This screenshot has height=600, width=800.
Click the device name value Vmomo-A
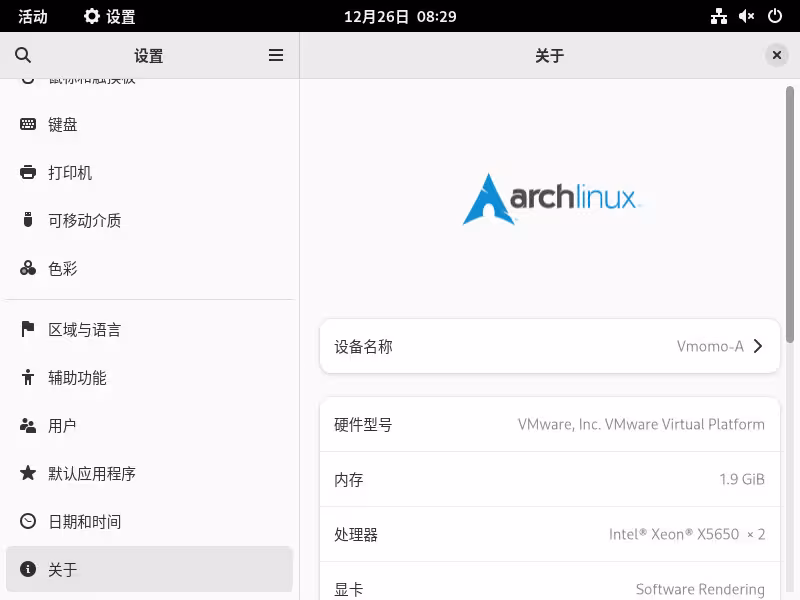click(710, 346)
